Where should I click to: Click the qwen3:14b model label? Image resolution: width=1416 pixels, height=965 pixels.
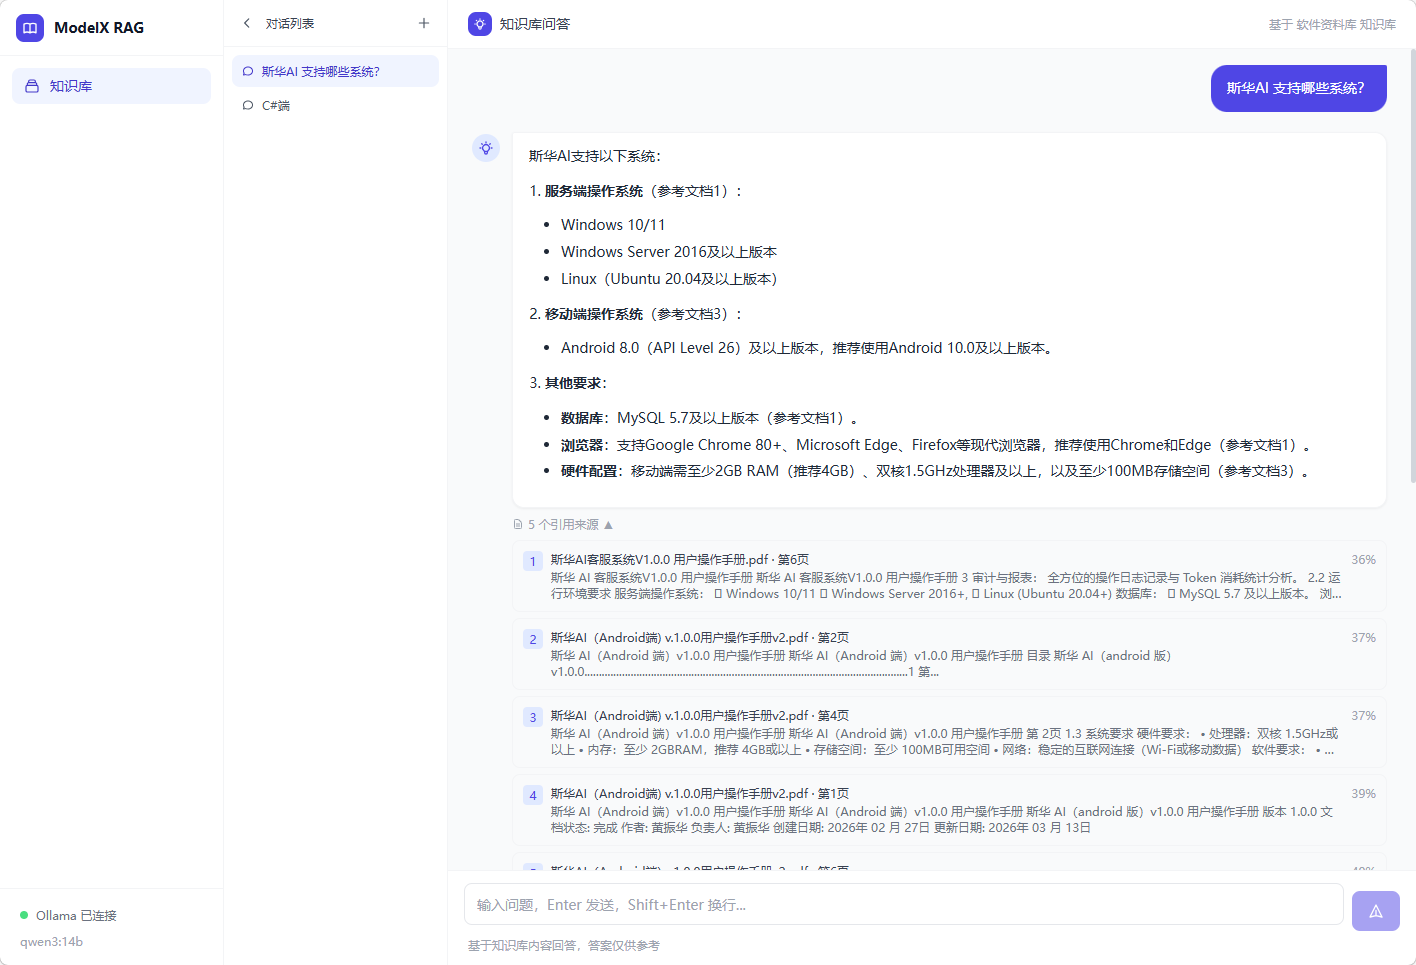[x=51, y=941]
